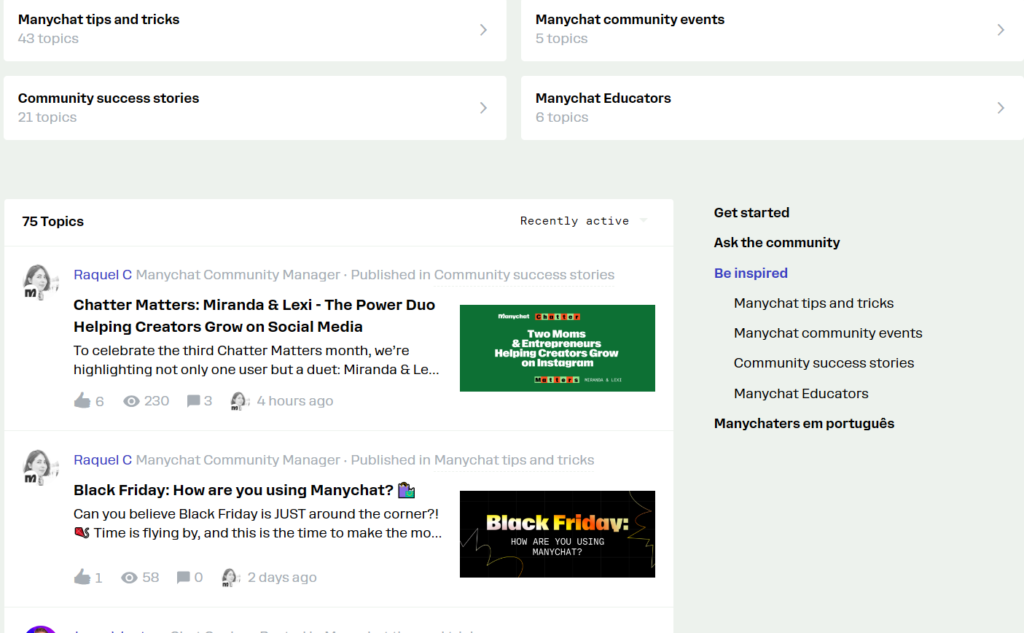Screen dimensions: 1024x633
Task: Open Manychat tips and tricks link in byline
Action: 514,460
